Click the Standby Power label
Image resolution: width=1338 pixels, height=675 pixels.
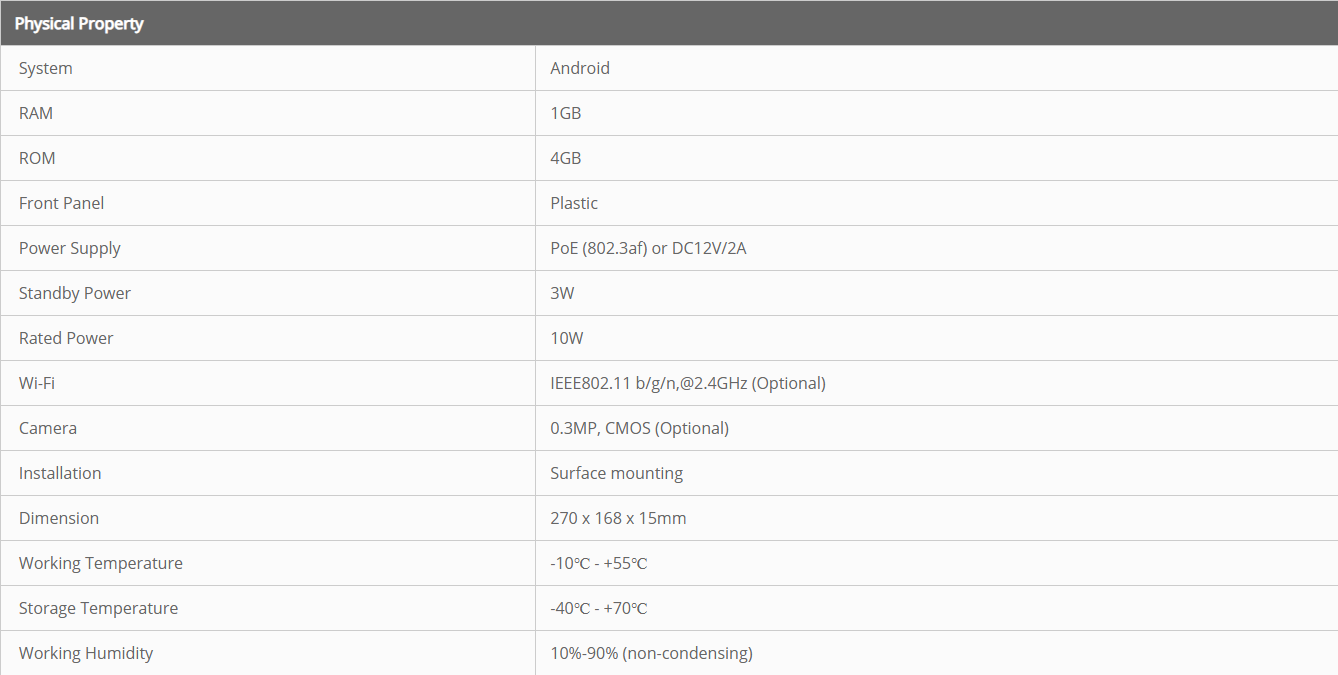(x=75, y=293)
